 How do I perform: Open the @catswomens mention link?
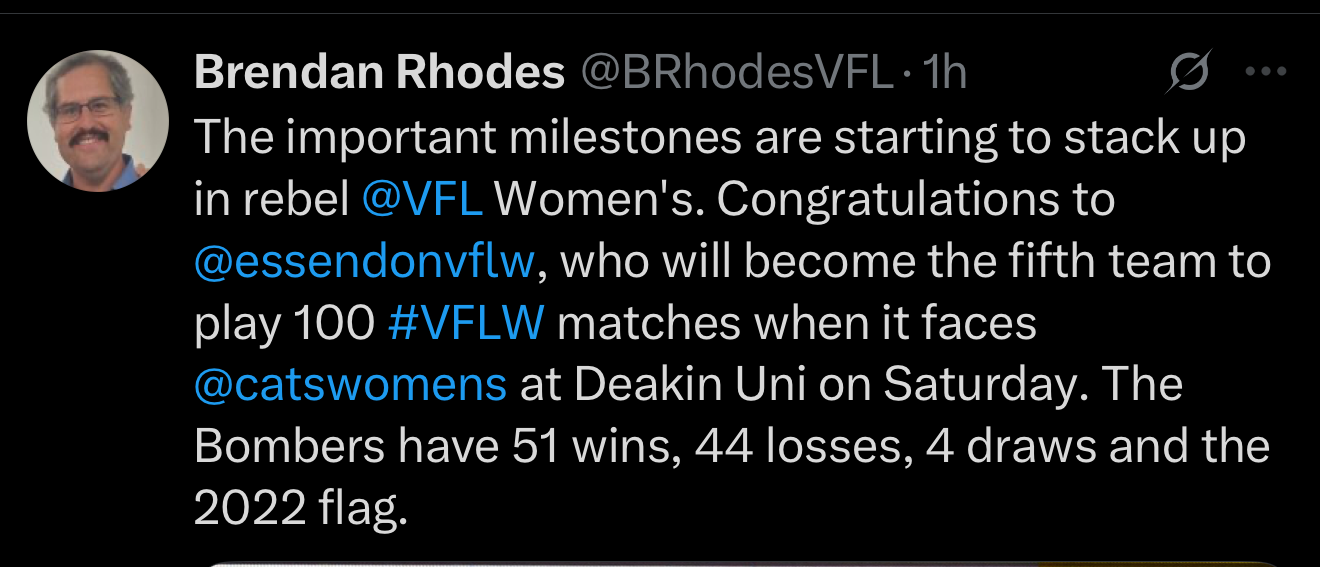pos(351,386)
